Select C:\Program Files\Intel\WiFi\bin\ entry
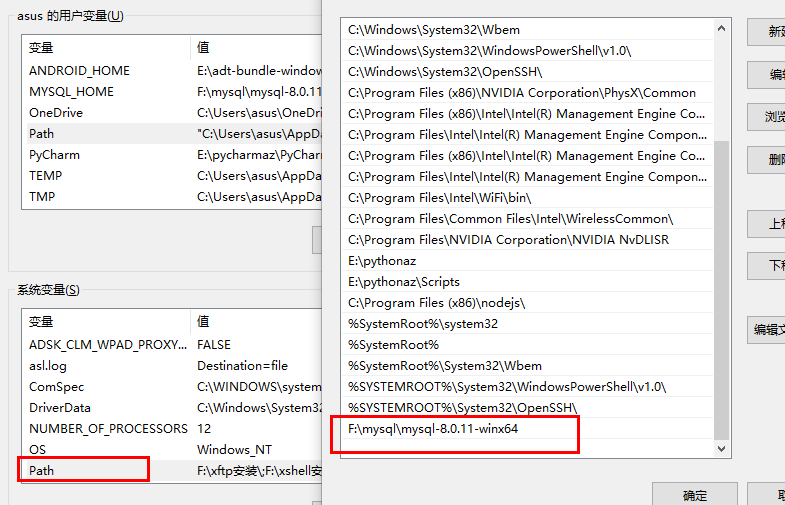This screenshot has height=505, width=785. 528,198
